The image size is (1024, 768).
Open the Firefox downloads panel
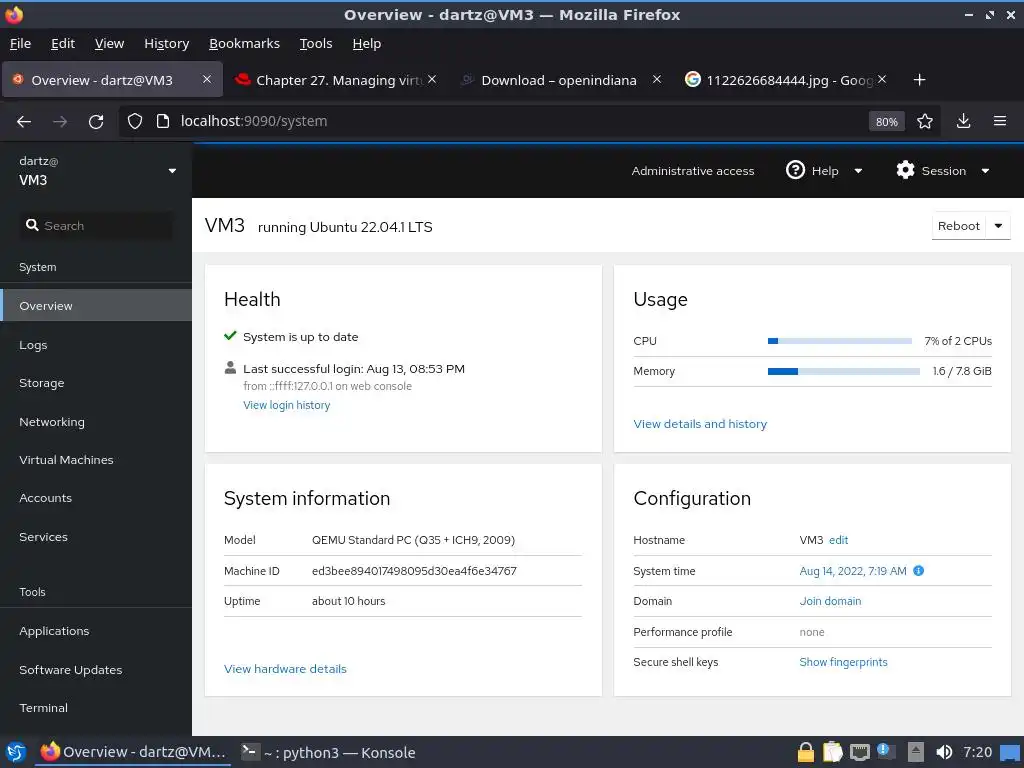[963, 121]
